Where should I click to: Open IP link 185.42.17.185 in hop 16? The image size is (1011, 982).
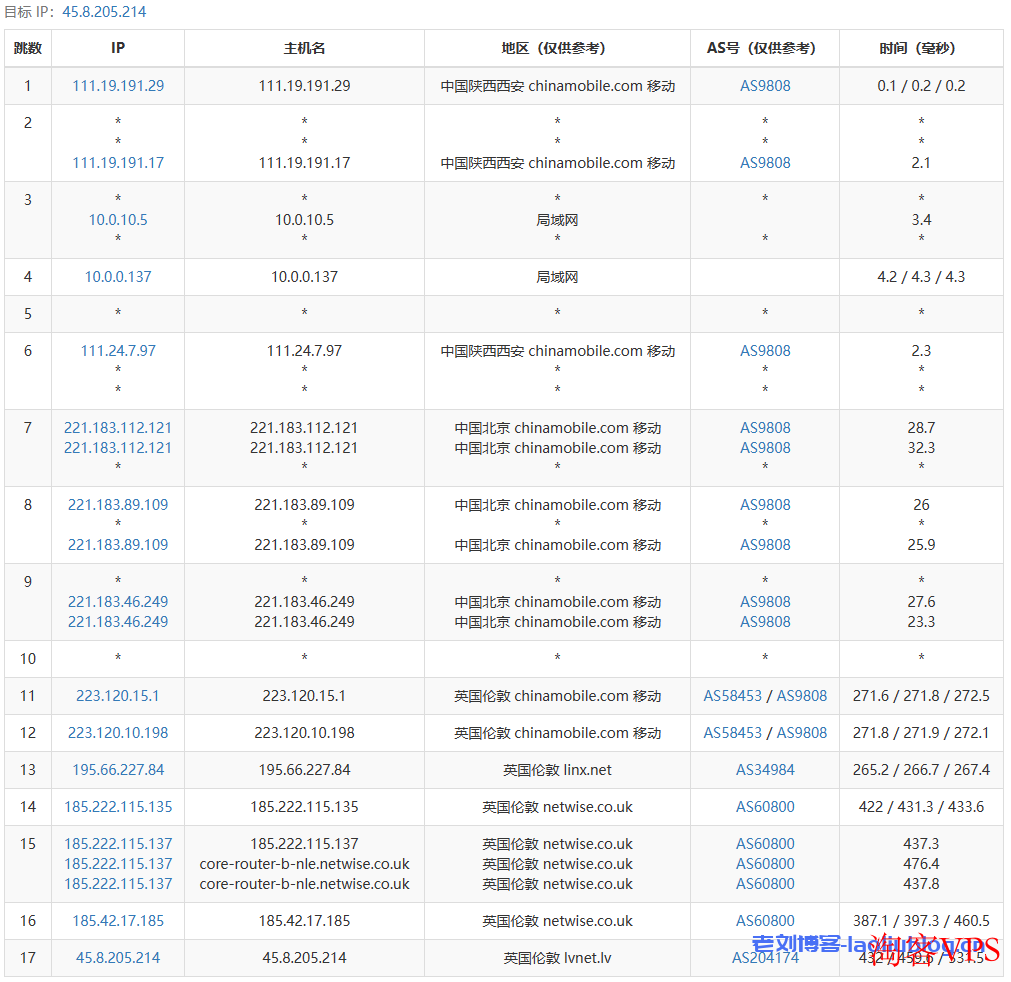click(118, 921)
